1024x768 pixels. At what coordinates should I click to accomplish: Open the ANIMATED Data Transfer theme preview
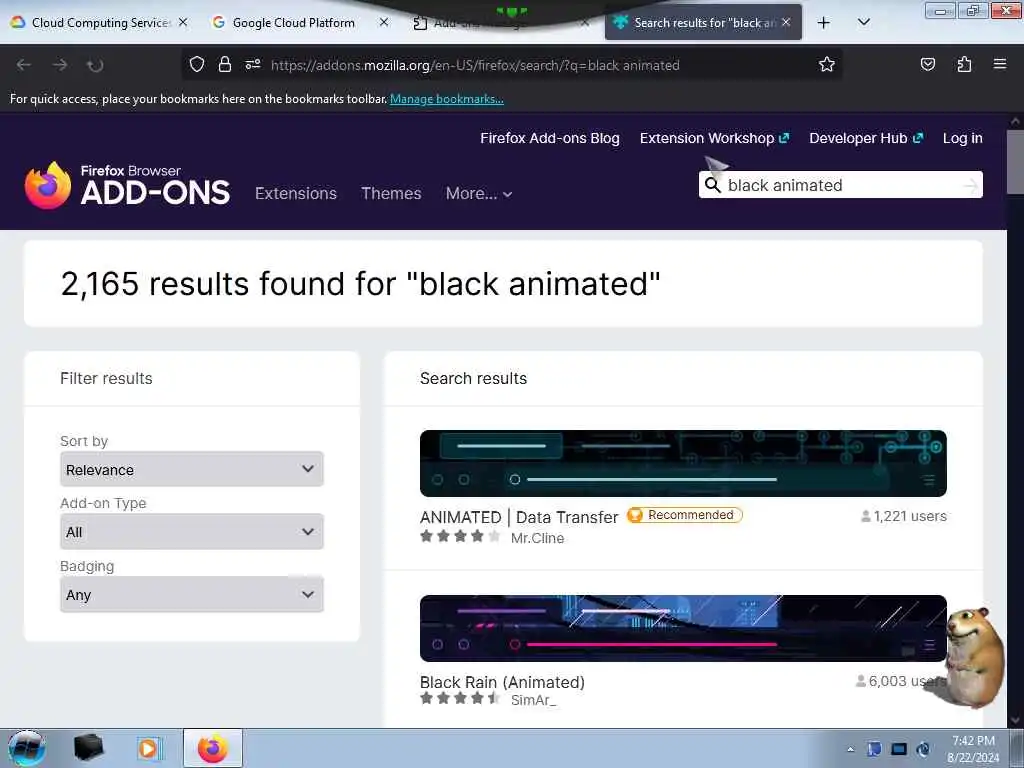click(x=683, y=463)
